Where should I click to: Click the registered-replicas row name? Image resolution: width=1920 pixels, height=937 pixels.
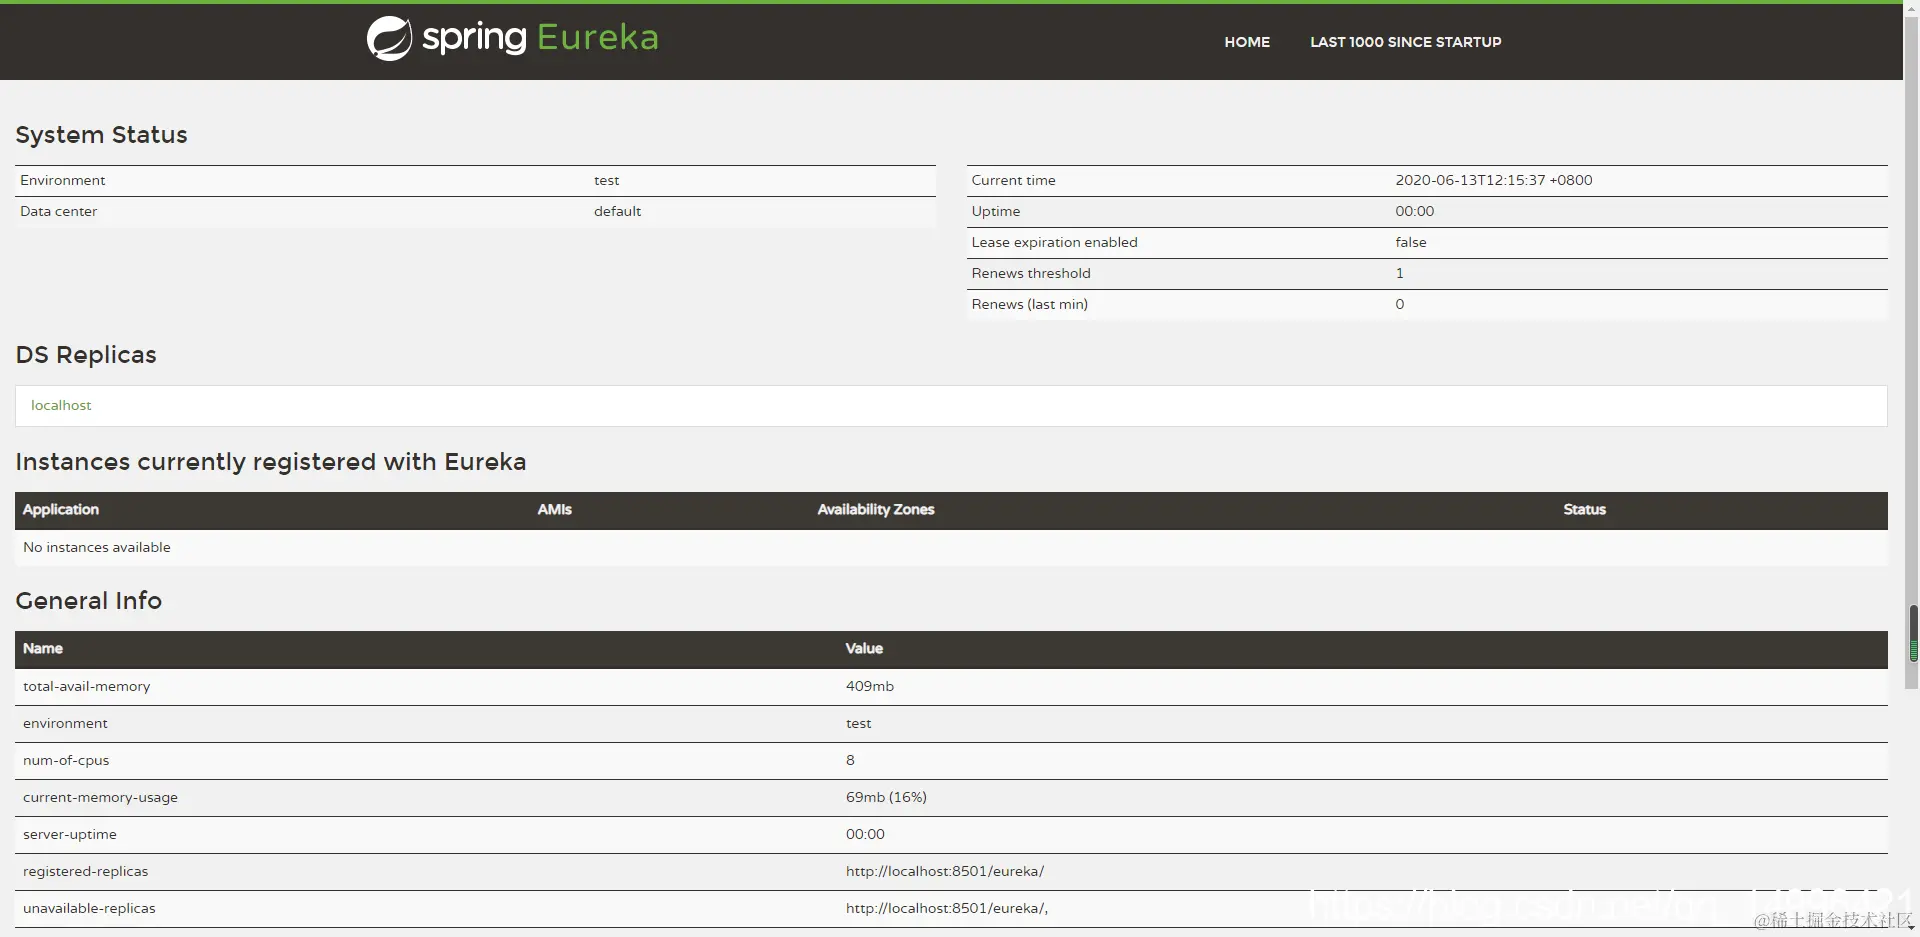[x=85, y=871]
